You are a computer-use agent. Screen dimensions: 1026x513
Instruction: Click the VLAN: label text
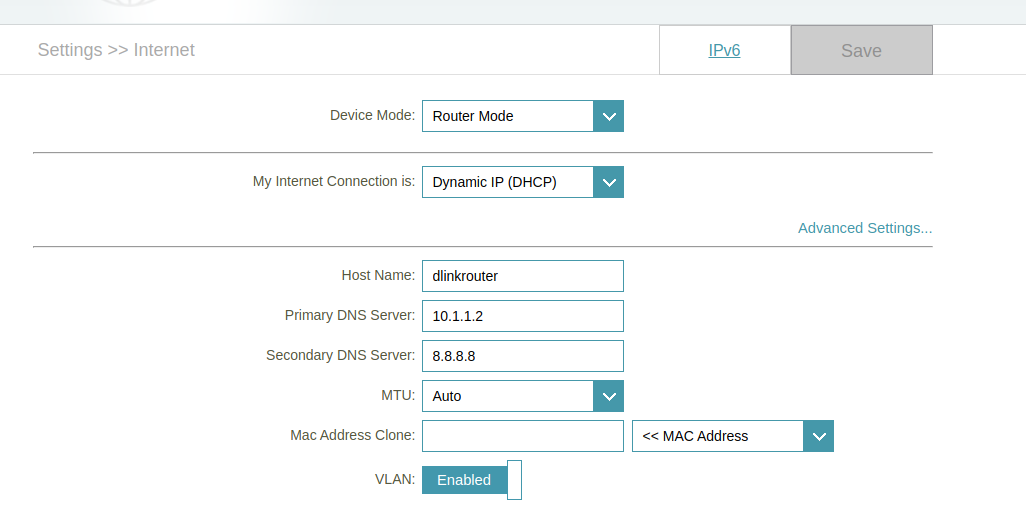pyautogui.click(x=395, y=480)
